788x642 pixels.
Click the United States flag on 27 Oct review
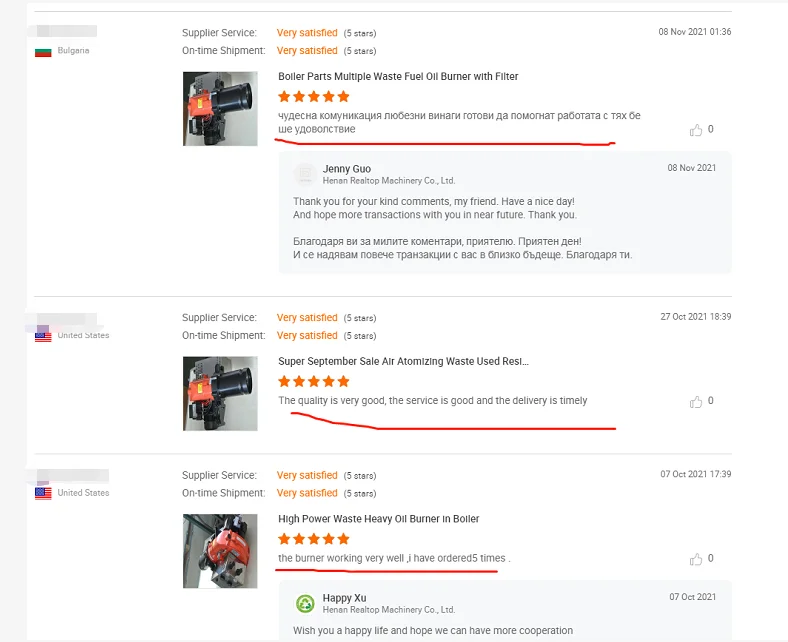(43, 336)
